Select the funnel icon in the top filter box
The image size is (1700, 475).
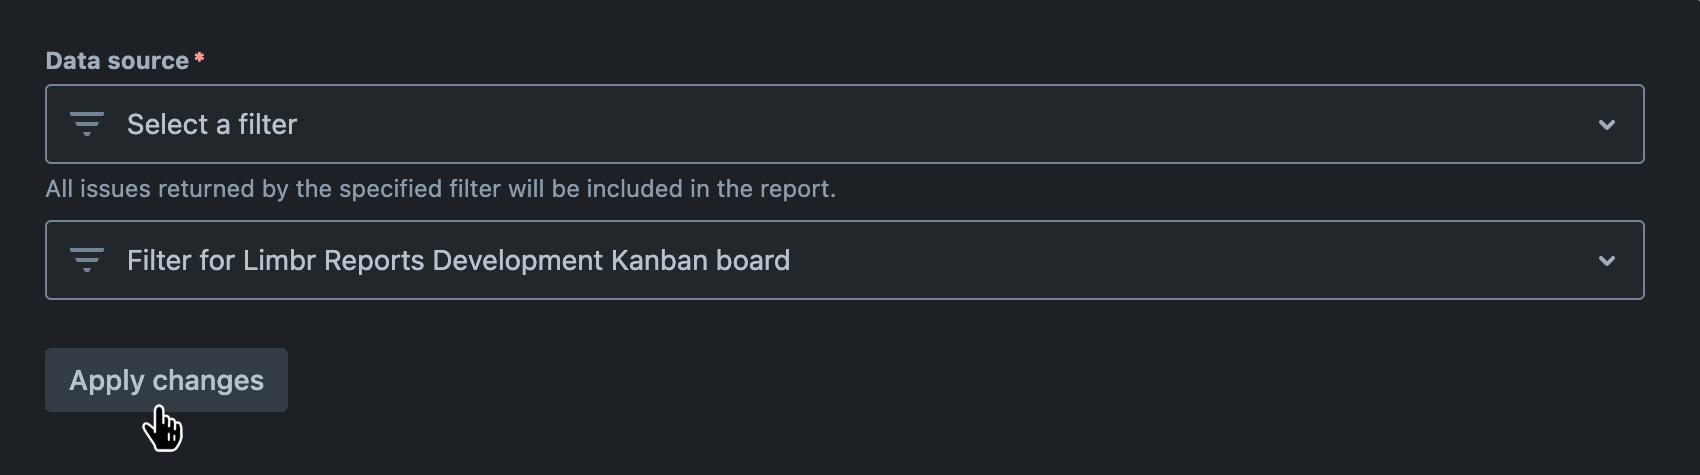[87, 124]
